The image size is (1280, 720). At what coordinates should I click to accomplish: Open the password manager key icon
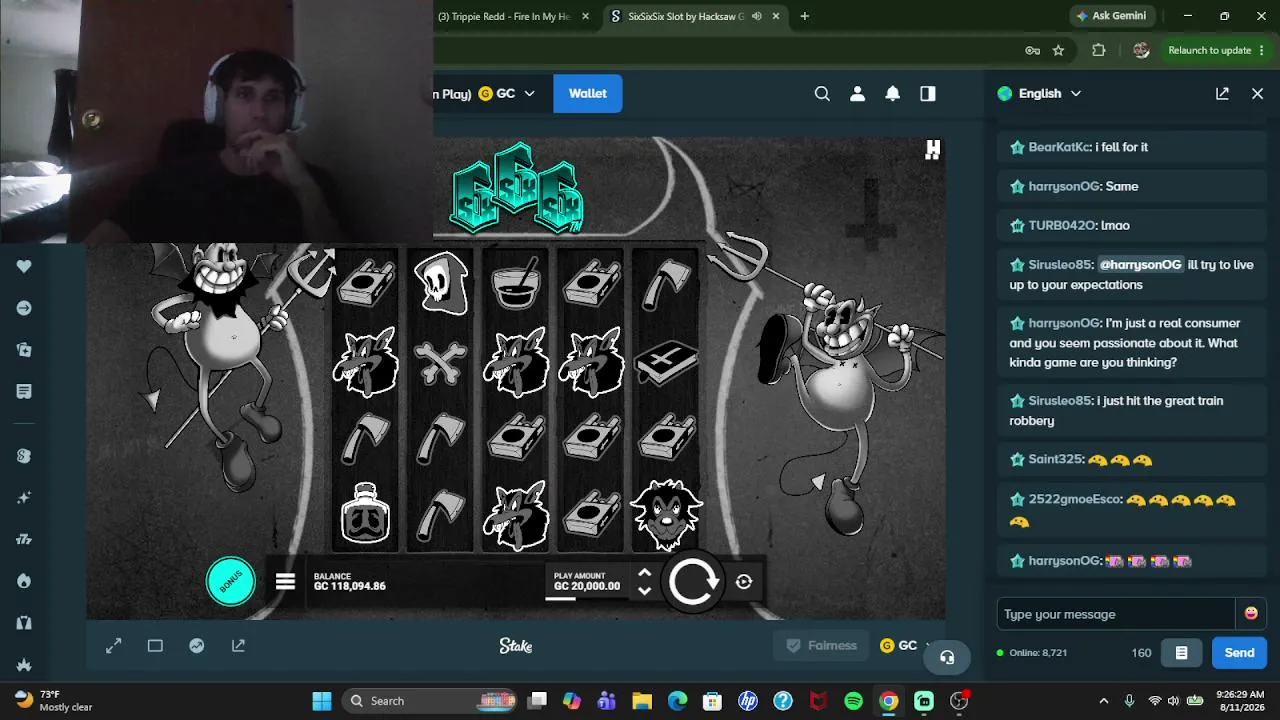(x=1032, y=50)
